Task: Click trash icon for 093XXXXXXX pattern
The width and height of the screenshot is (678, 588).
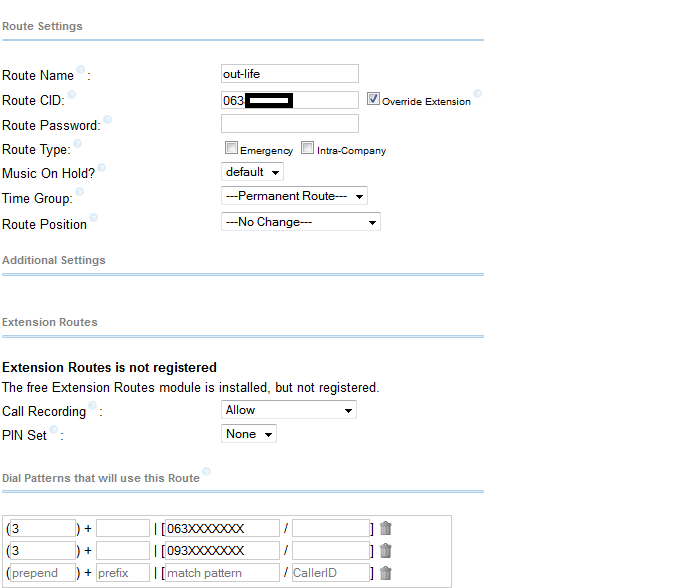Action: tap(386, 550)
